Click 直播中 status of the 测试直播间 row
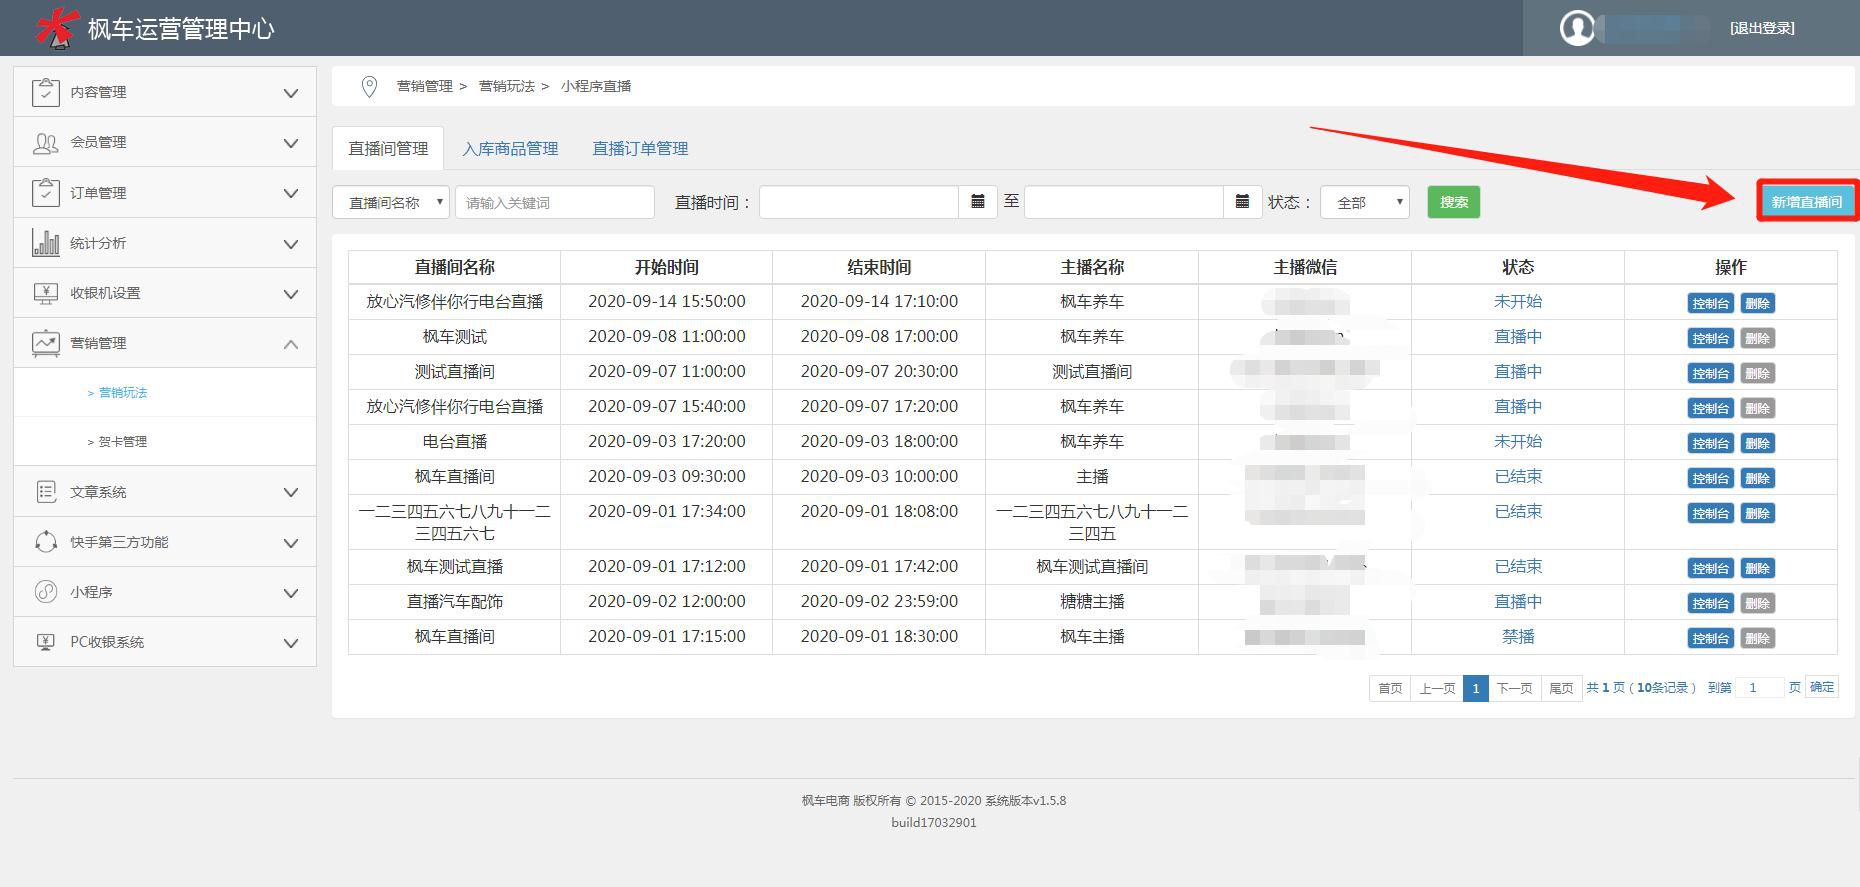 pyautogui.click(x=1518, y=371)
